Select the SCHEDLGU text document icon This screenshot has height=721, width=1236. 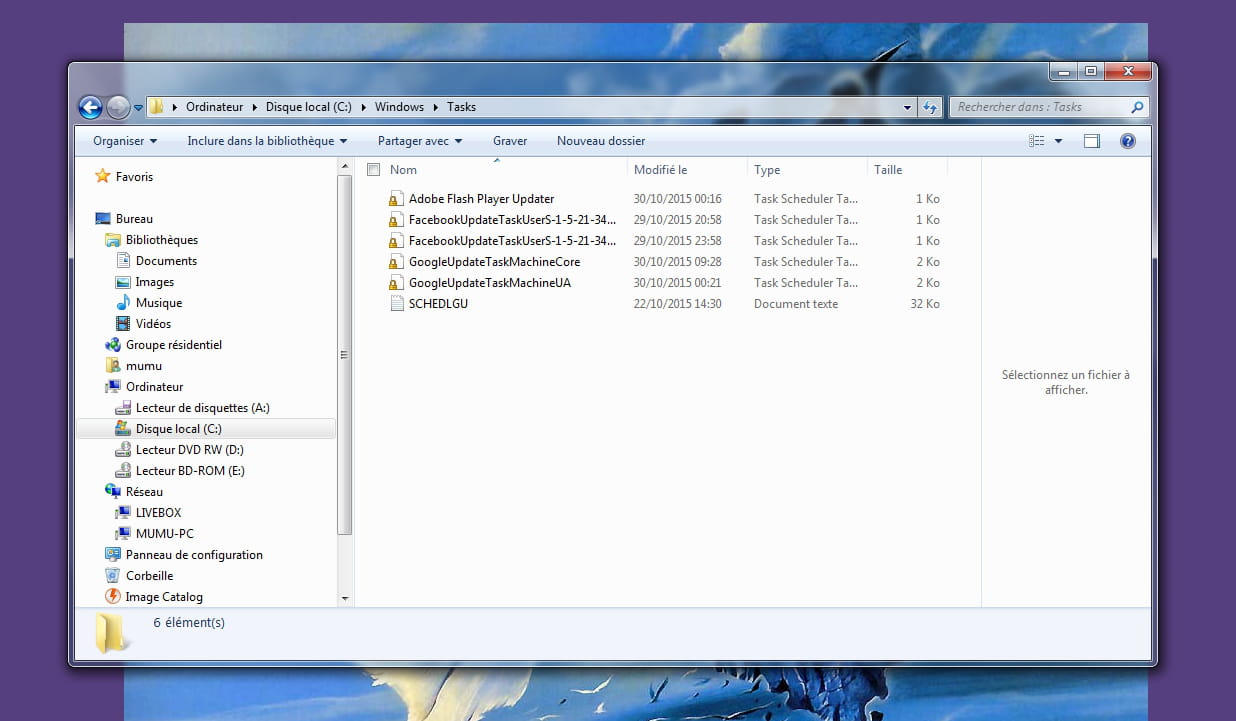pyautogui.click(x=397, y=304)
